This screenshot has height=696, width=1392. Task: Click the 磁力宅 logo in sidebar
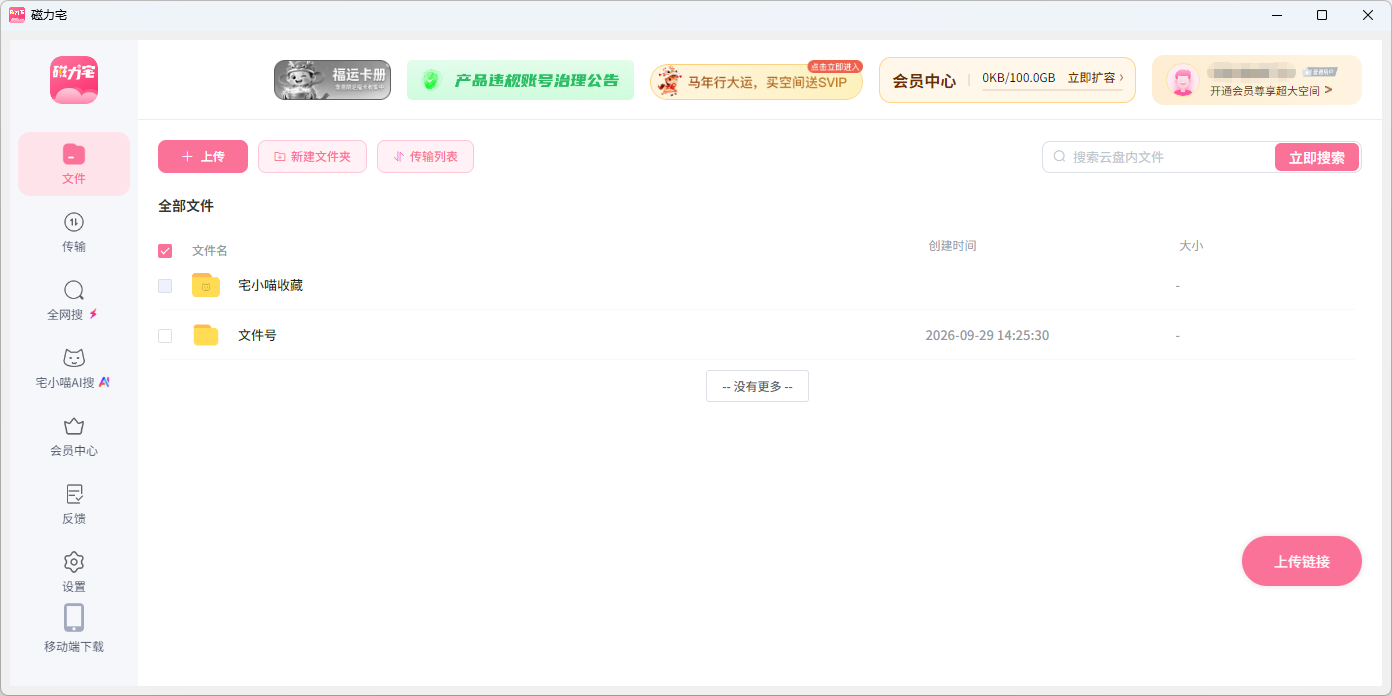(74, 80)
